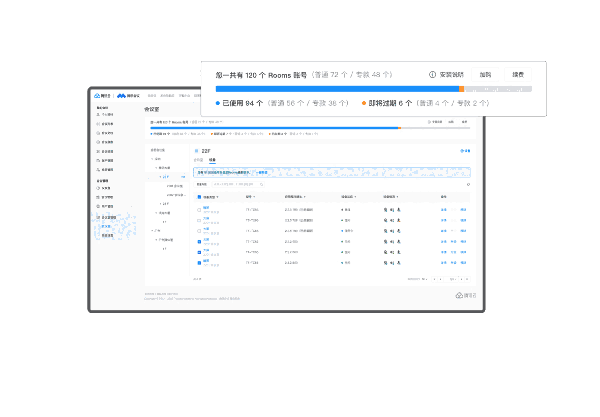600x417 pixels.
Task: Click the magnifier icon in the search field
Action: (262, 184)
